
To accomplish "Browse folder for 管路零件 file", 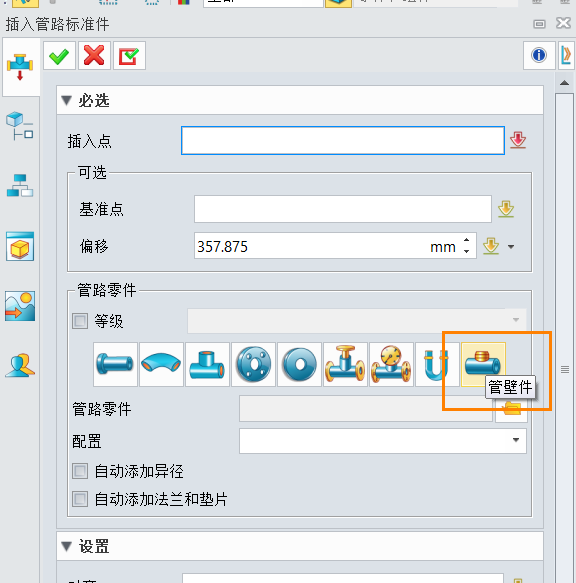I will [511, 409].
